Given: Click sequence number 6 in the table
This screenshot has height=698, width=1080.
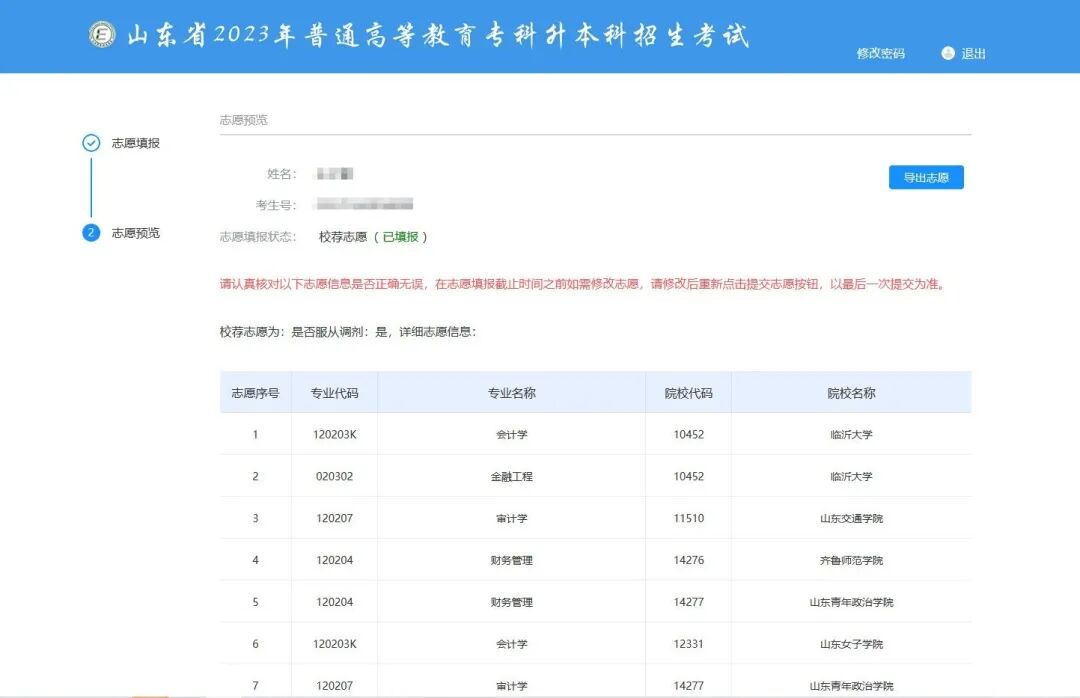Looking at the screenshot, I should click(256, 644).
